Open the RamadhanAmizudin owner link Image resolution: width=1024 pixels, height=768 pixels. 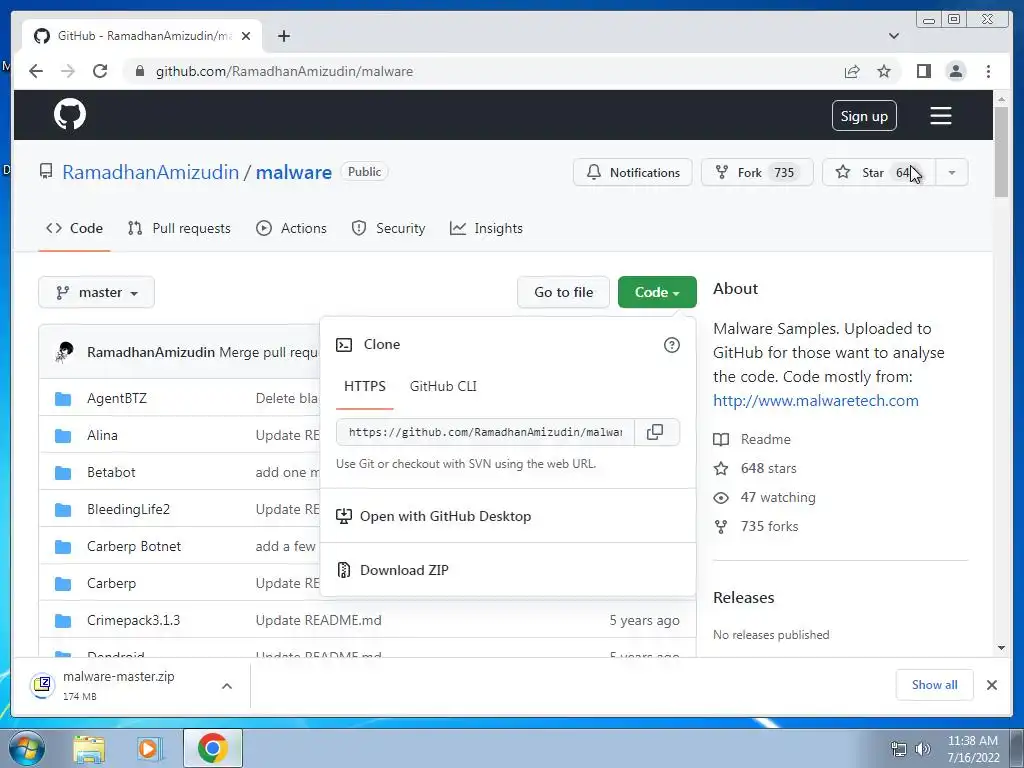pos(151,172)
